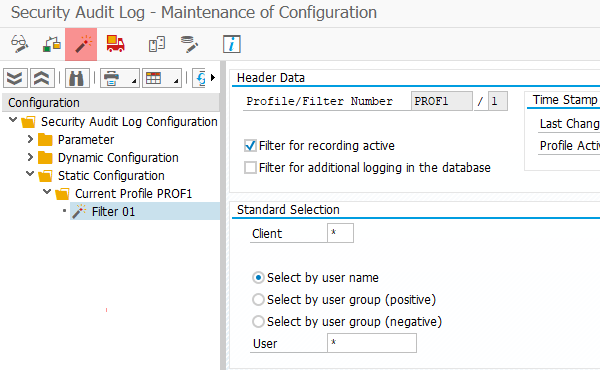Click the PROF1 profile number field
The image size is (600, 370).
coord(442,101)
